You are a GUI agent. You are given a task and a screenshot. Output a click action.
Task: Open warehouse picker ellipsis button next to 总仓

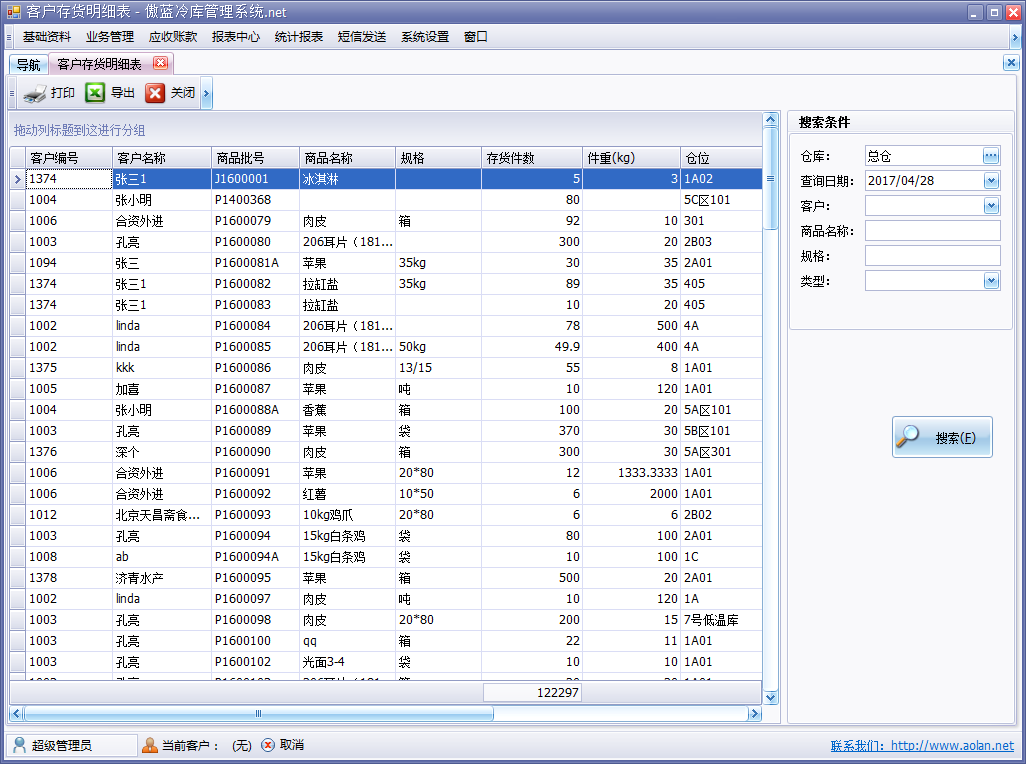(x=991, y=156)
